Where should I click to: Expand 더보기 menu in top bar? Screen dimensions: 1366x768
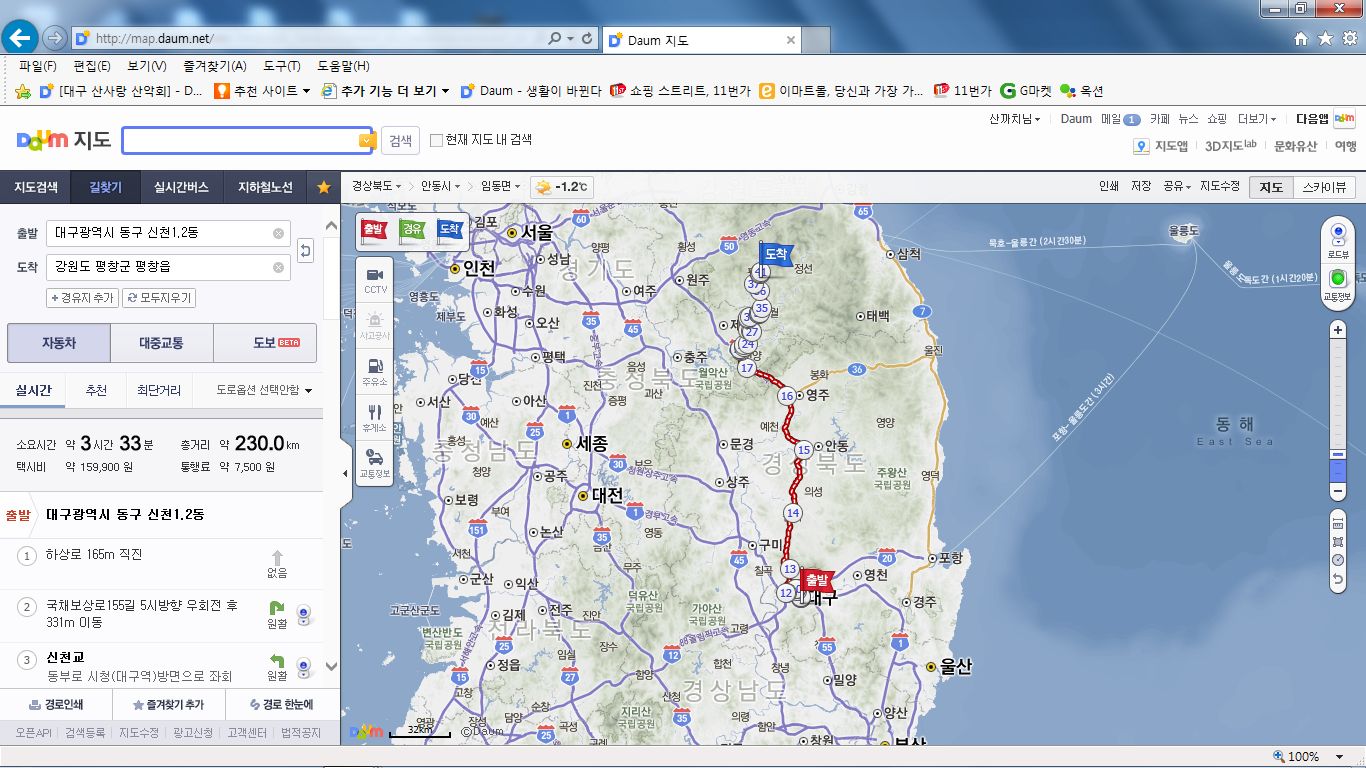click(1258, 118)
